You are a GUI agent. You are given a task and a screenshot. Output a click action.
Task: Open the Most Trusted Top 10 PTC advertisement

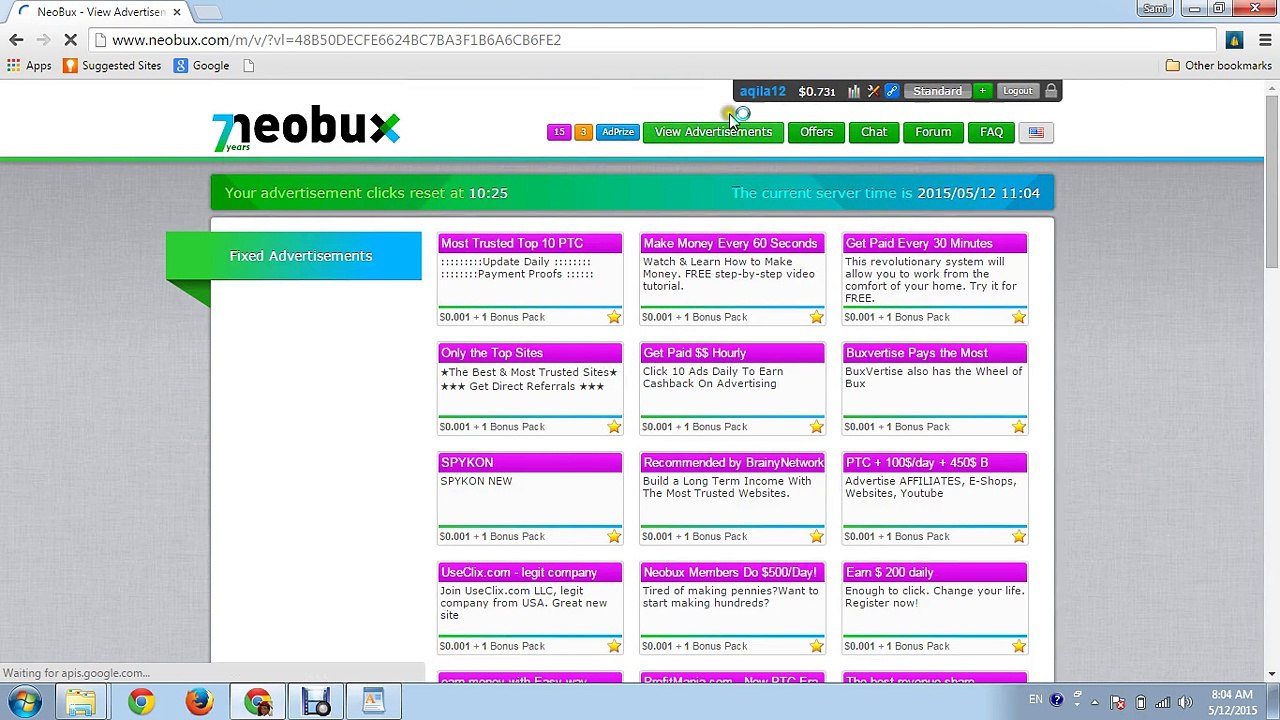(x=530, y=279)
